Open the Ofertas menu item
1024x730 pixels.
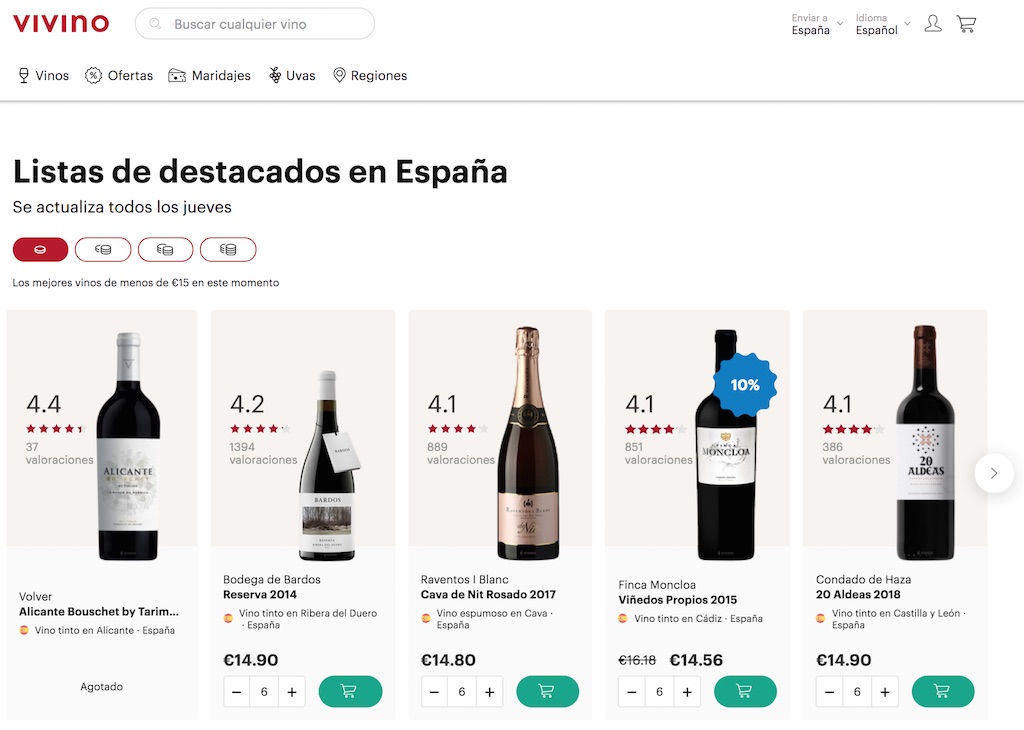119,75
